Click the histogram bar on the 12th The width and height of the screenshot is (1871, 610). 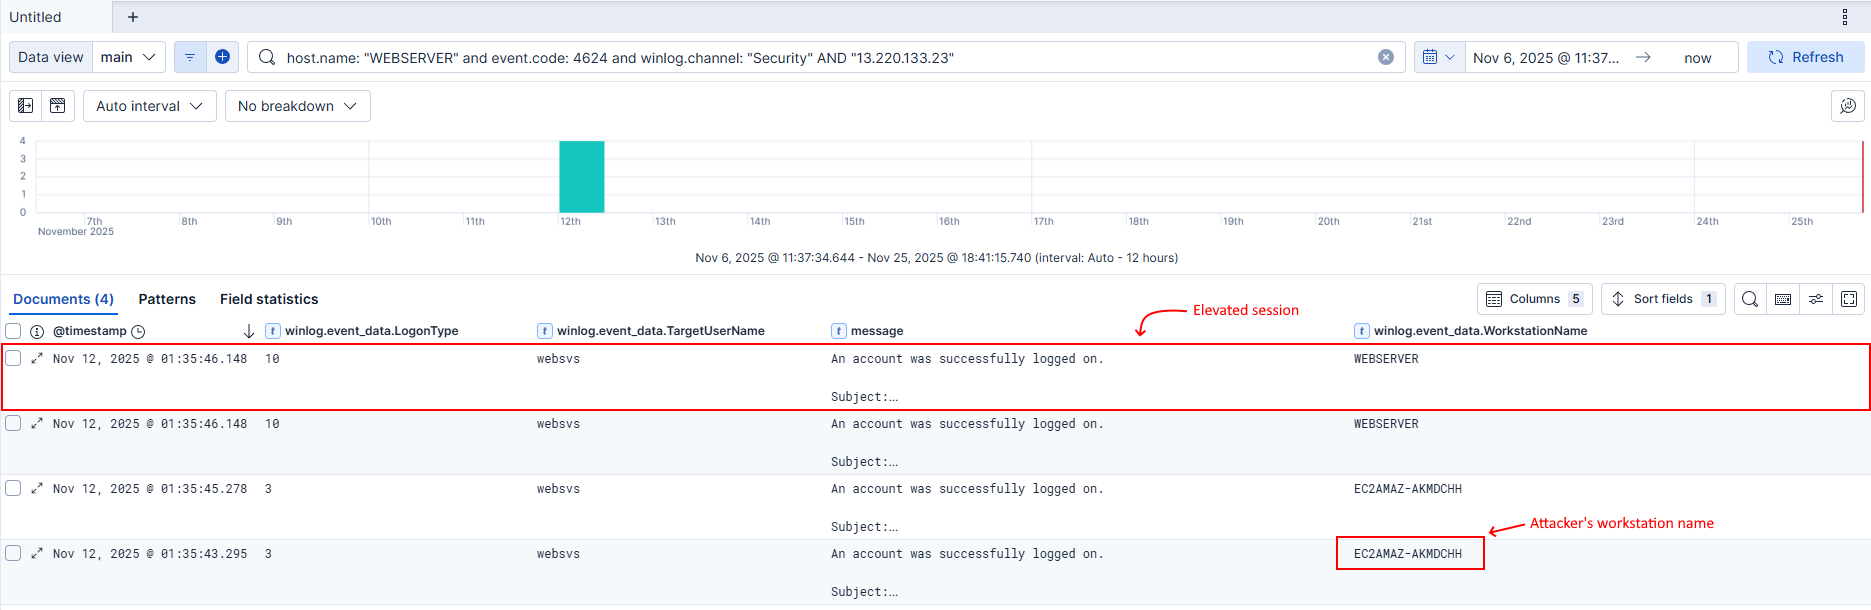click(x=581, y=177)
